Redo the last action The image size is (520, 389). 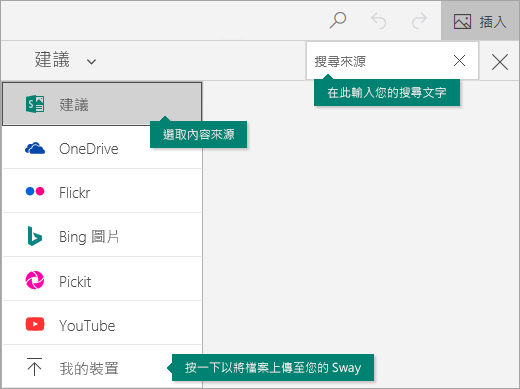tap(419, 21)
